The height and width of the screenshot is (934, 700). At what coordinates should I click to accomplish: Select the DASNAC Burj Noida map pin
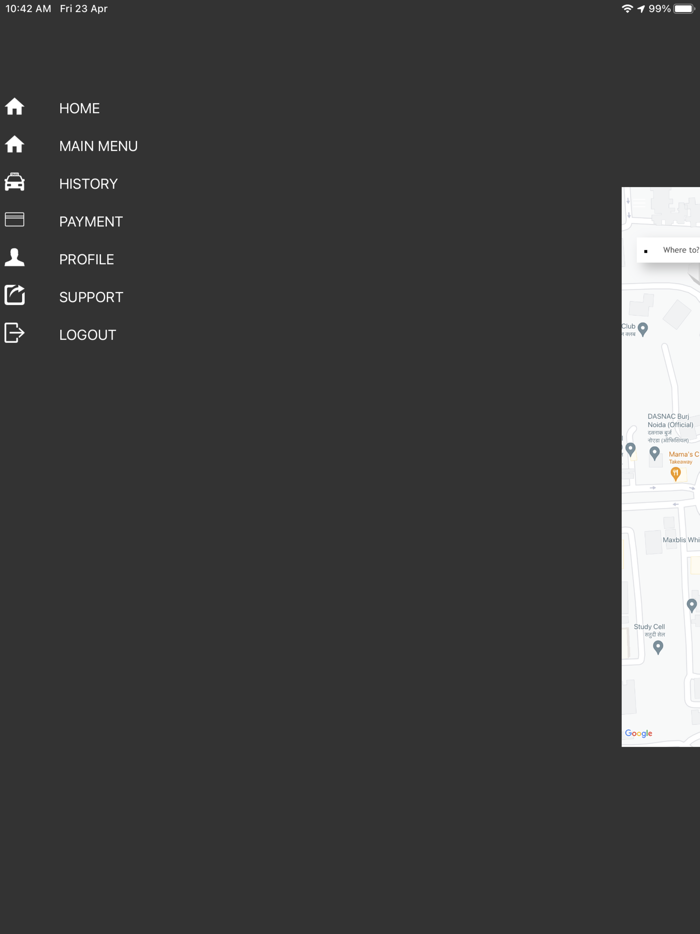[x=655, y=453]
